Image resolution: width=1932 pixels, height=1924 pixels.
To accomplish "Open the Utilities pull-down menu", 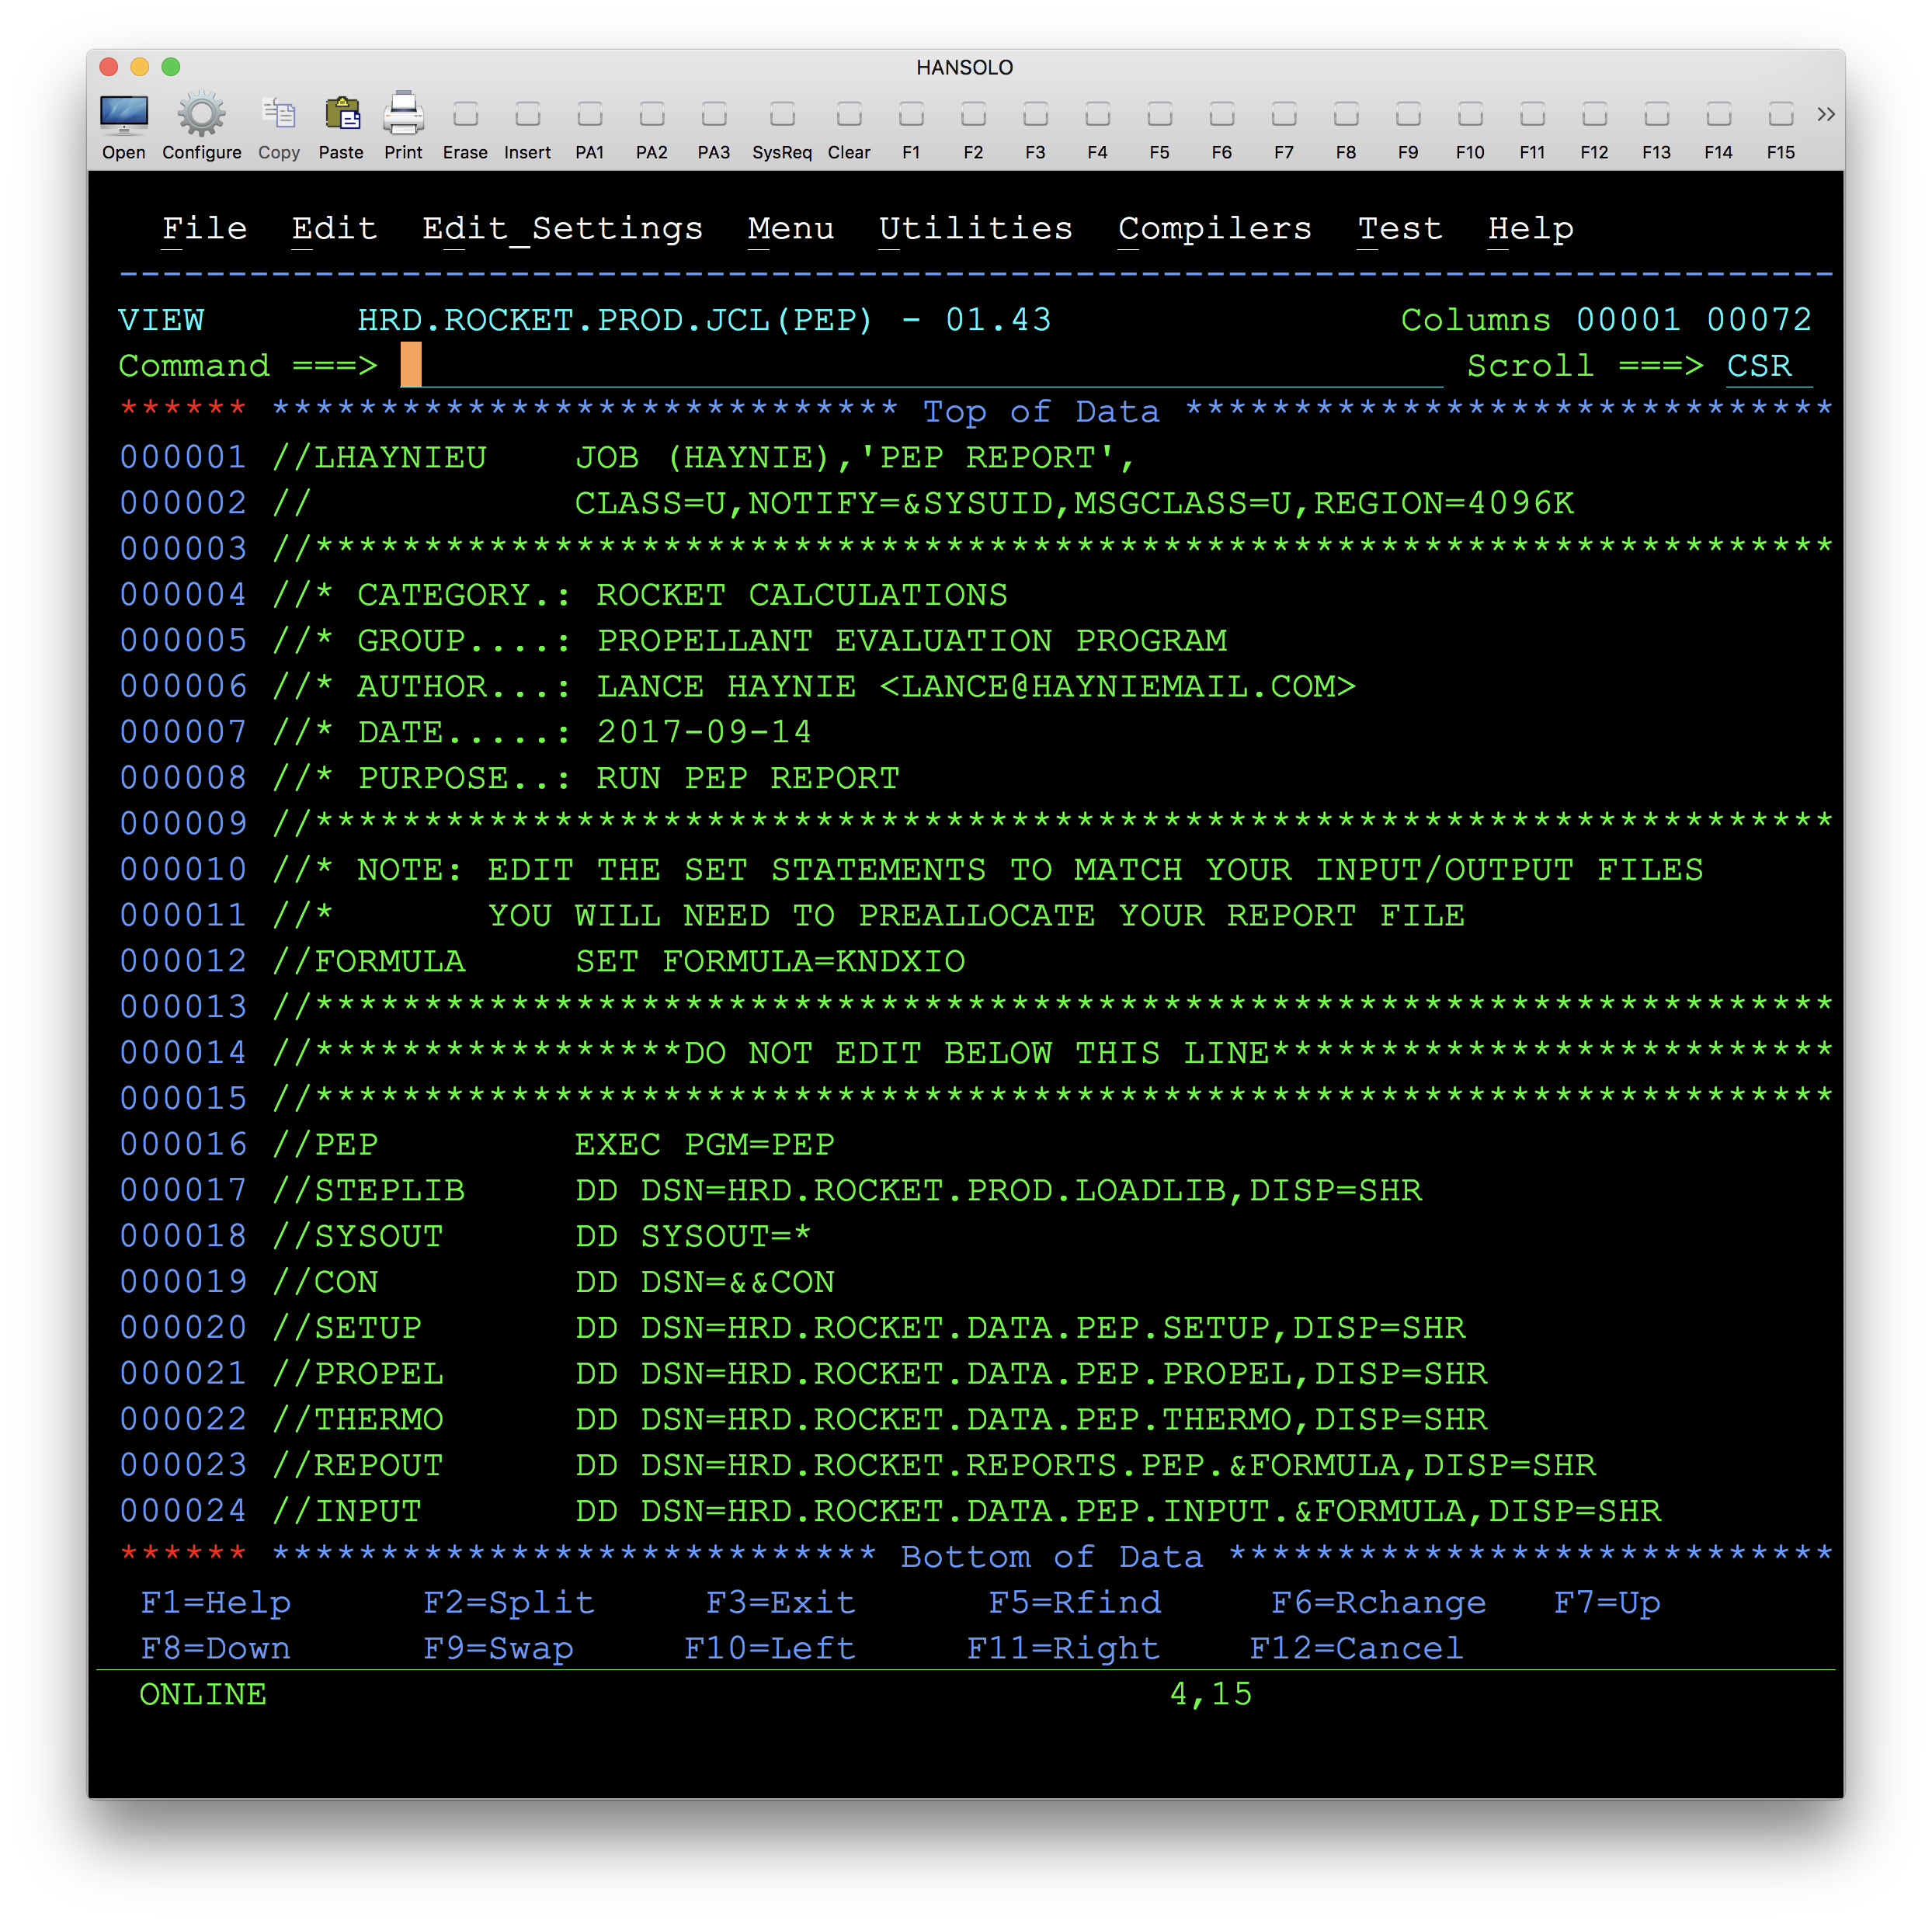I will pos(975,229).
